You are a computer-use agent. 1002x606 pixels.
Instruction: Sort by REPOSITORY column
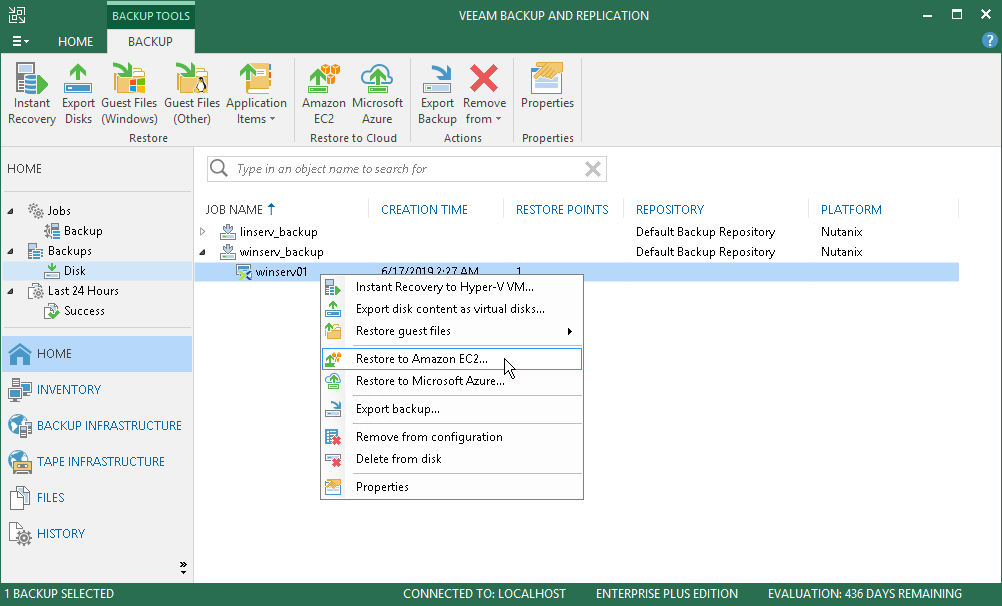point(670,210)
